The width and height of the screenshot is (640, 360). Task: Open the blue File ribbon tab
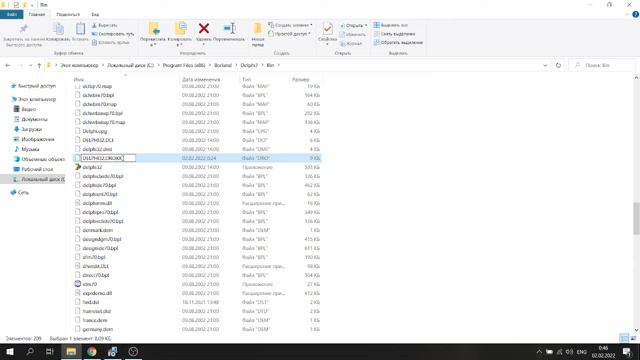click(12, 14)
